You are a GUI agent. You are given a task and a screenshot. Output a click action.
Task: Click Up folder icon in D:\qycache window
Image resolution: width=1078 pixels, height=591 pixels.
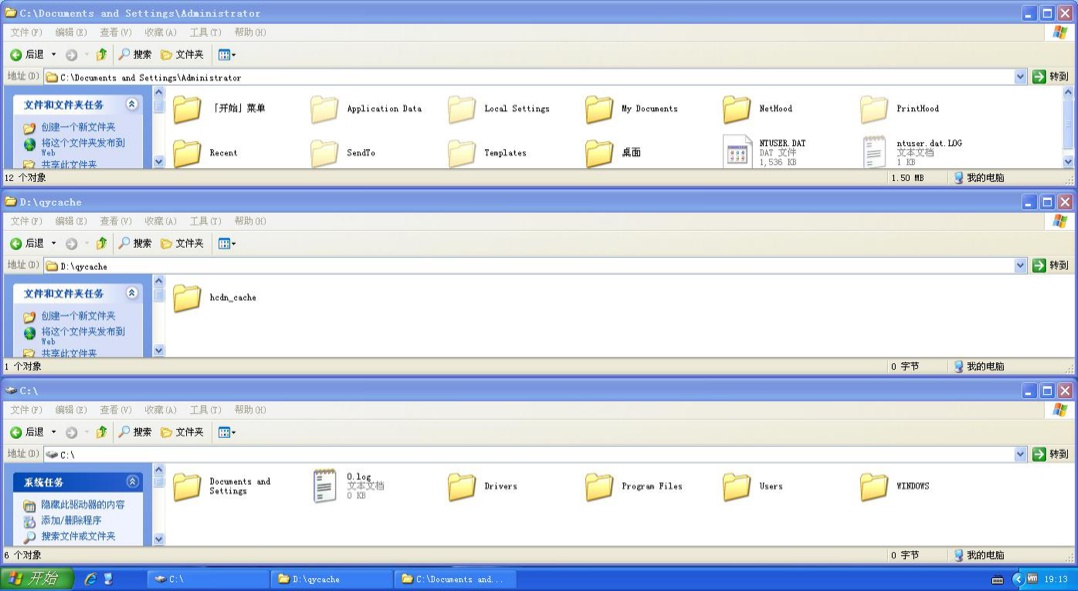[x=101, y=244]
